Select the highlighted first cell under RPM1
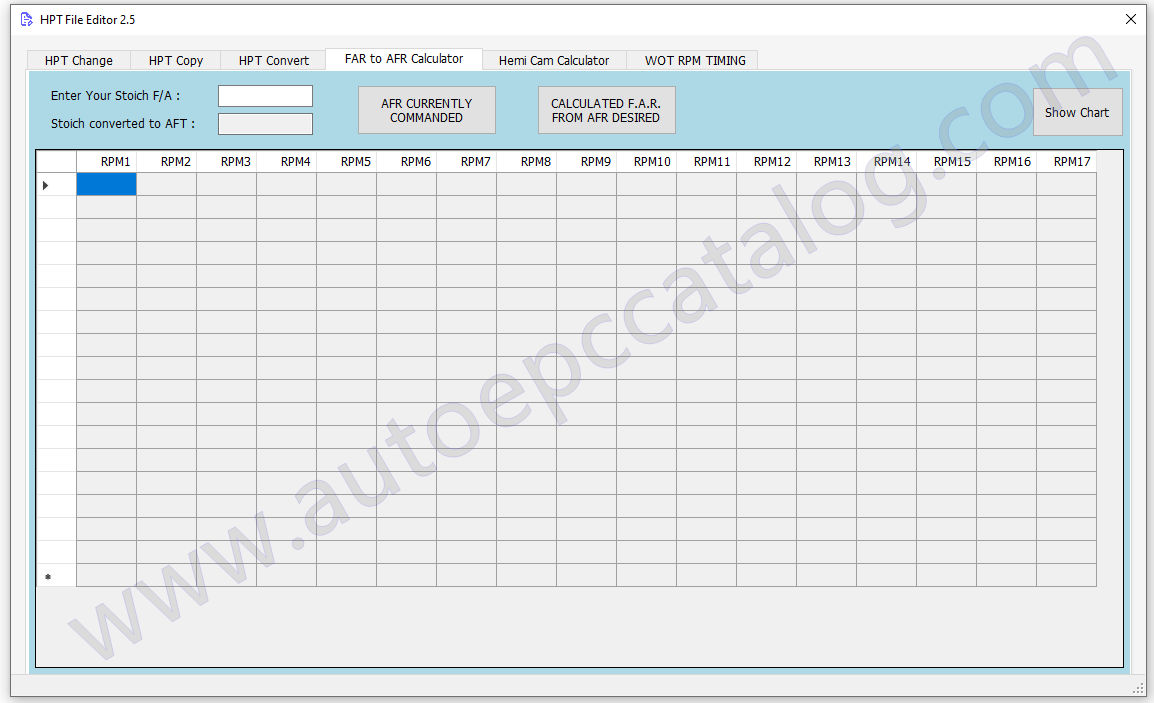Viewport: 1154px width, 703px height. pyautogui.click(x=107, y=184)
